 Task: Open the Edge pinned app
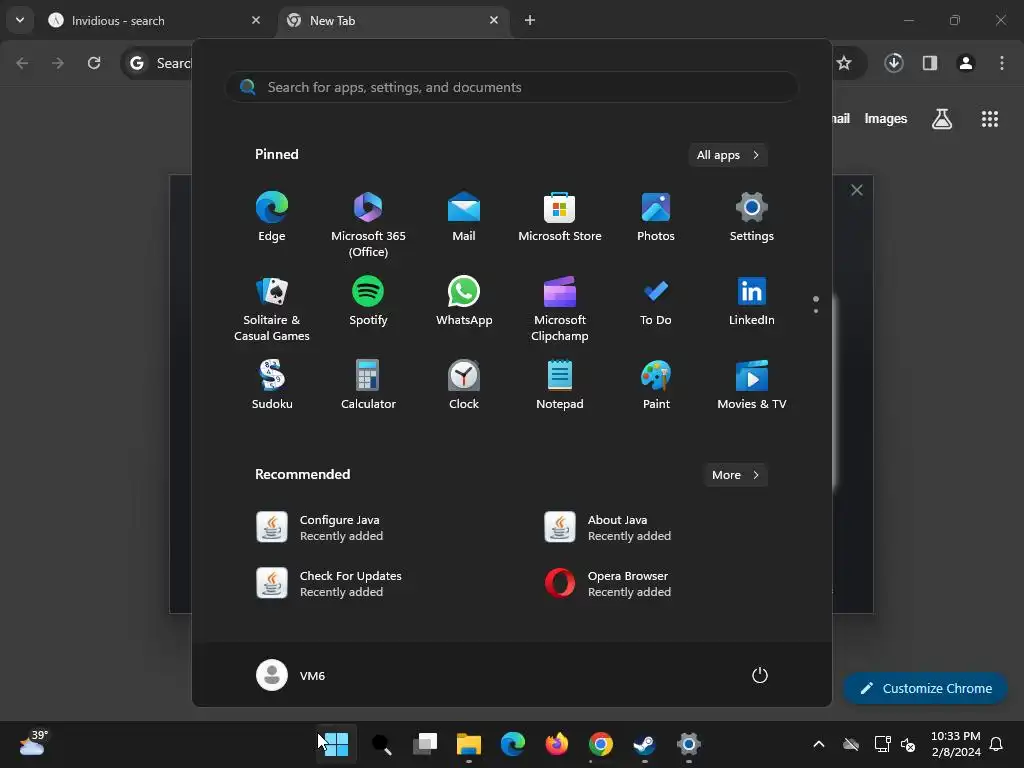(272, 217)
